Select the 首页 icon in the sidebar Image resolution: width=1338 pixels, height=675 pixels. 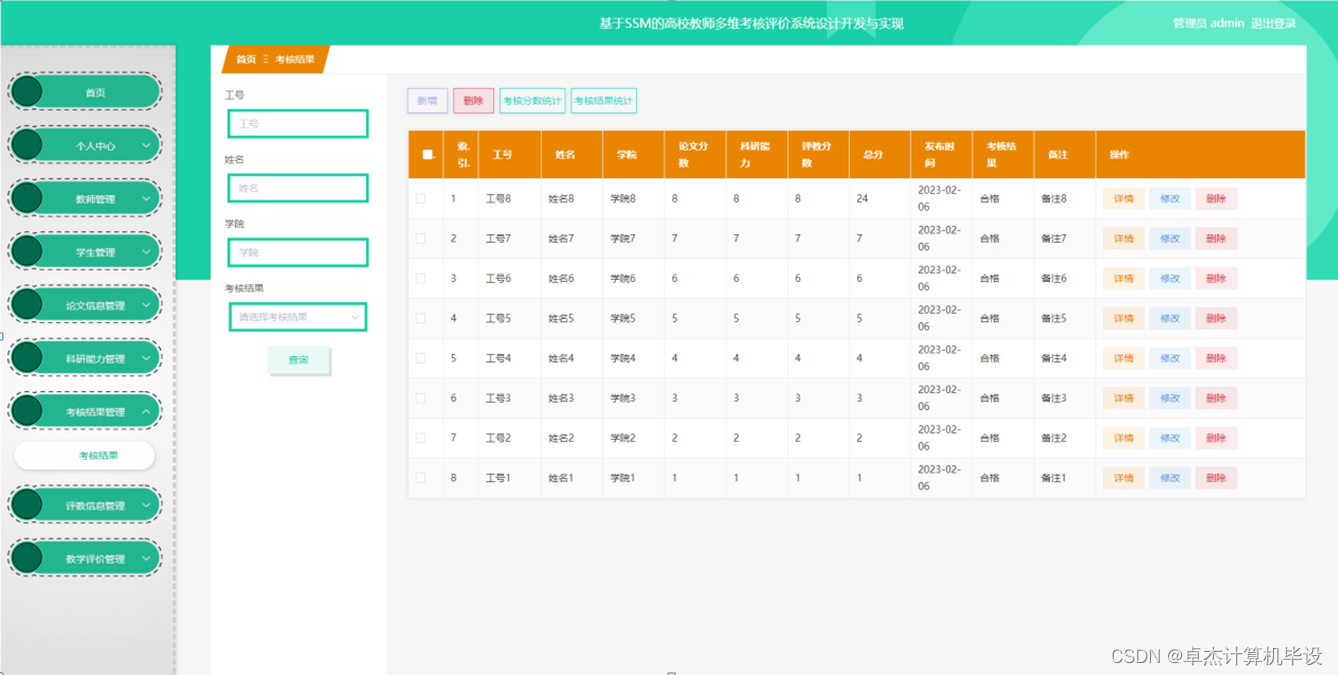[x=28, y=91]
